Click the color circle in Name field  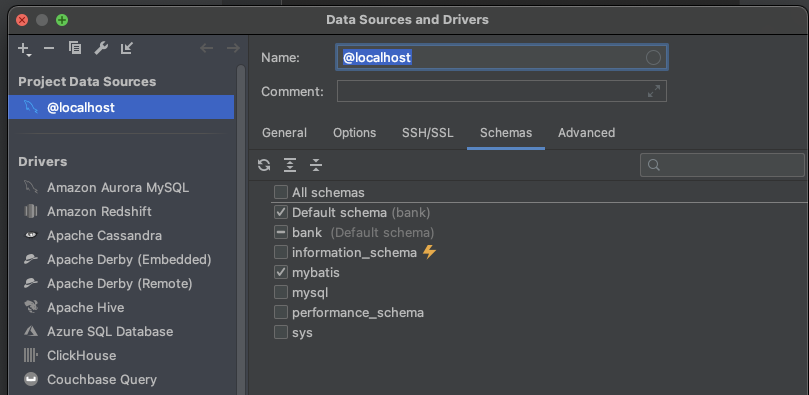(653, 57)
